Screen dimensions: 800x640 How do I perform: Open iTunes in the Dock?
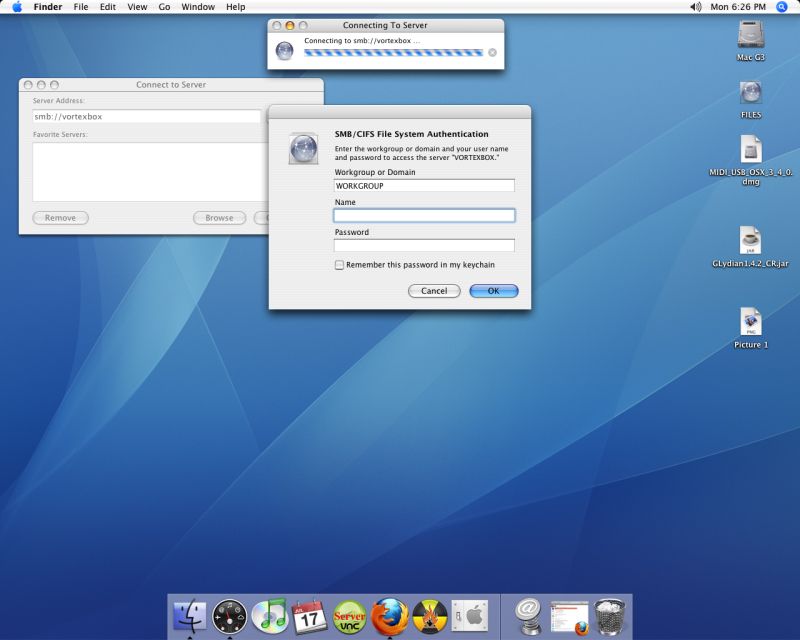click(x=270, y=616)
